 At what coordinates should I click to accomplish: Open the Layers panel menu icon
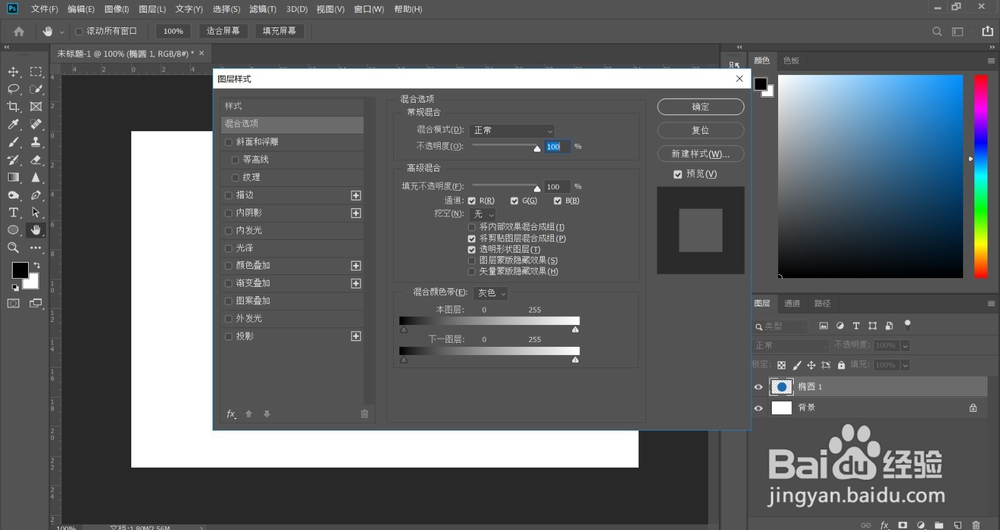pyautogui.click(x=991, y=304)
